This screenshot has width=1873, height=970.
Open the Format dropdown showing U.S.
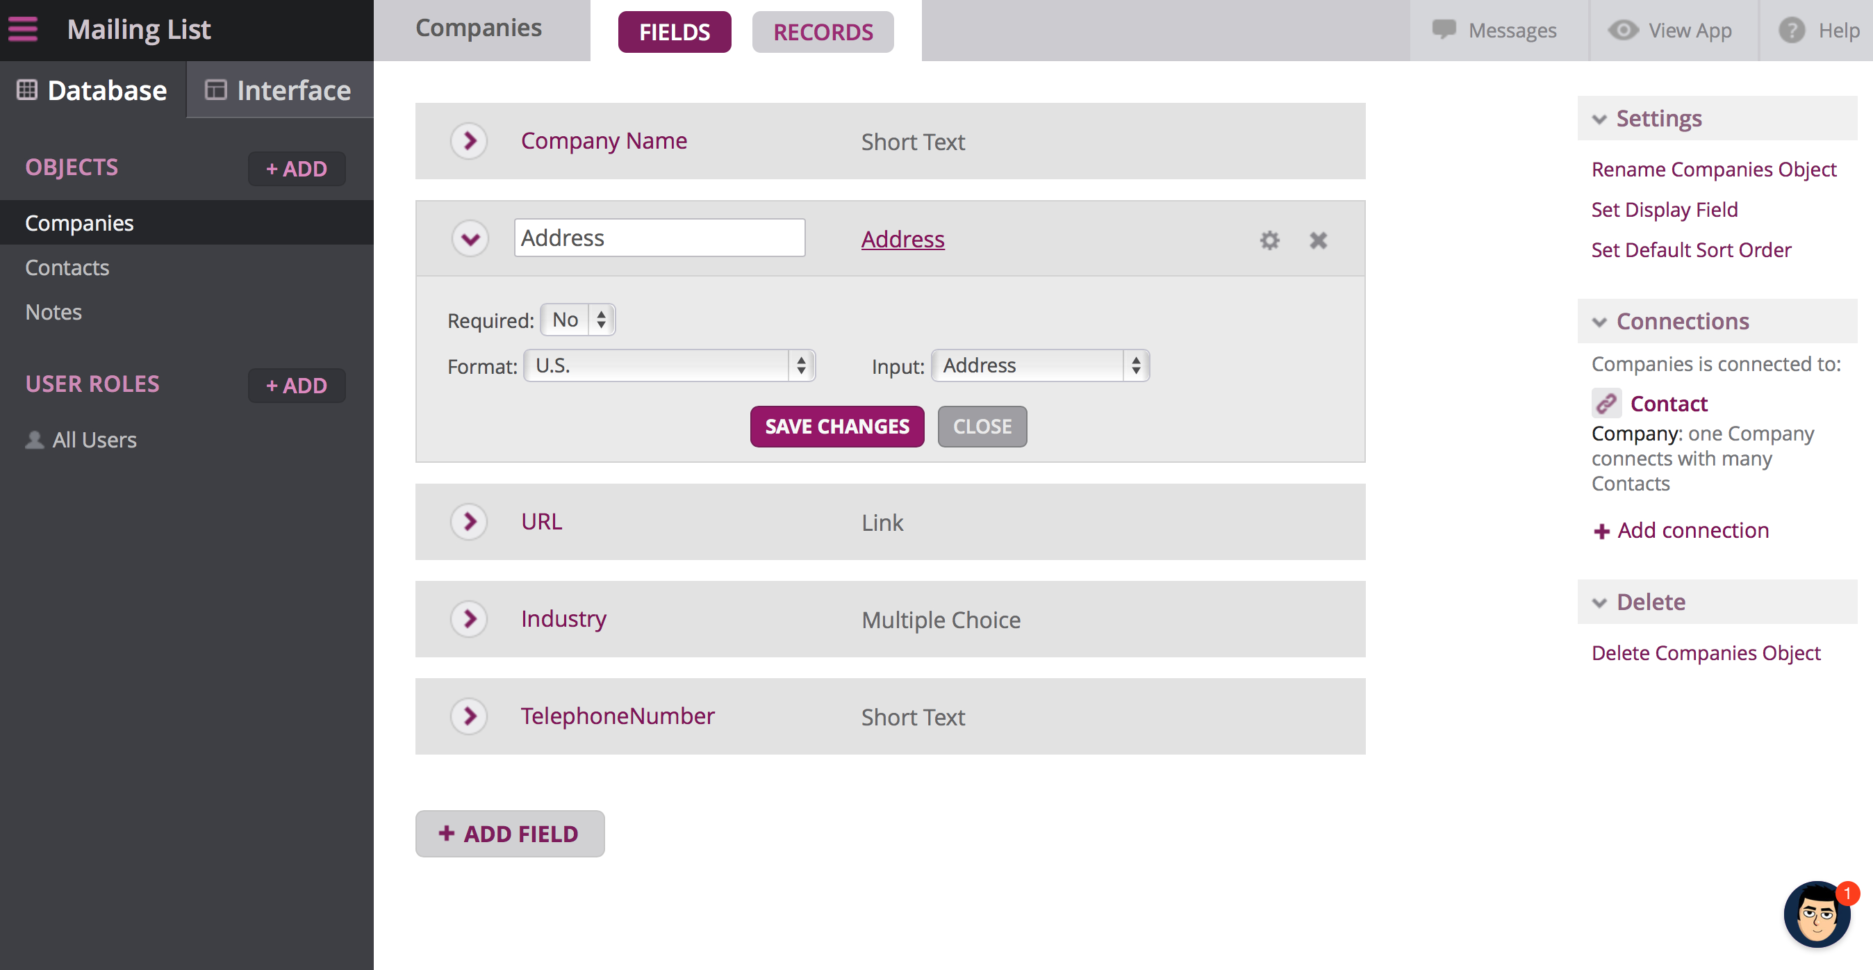pyautogui.click(x=668, y=365)
